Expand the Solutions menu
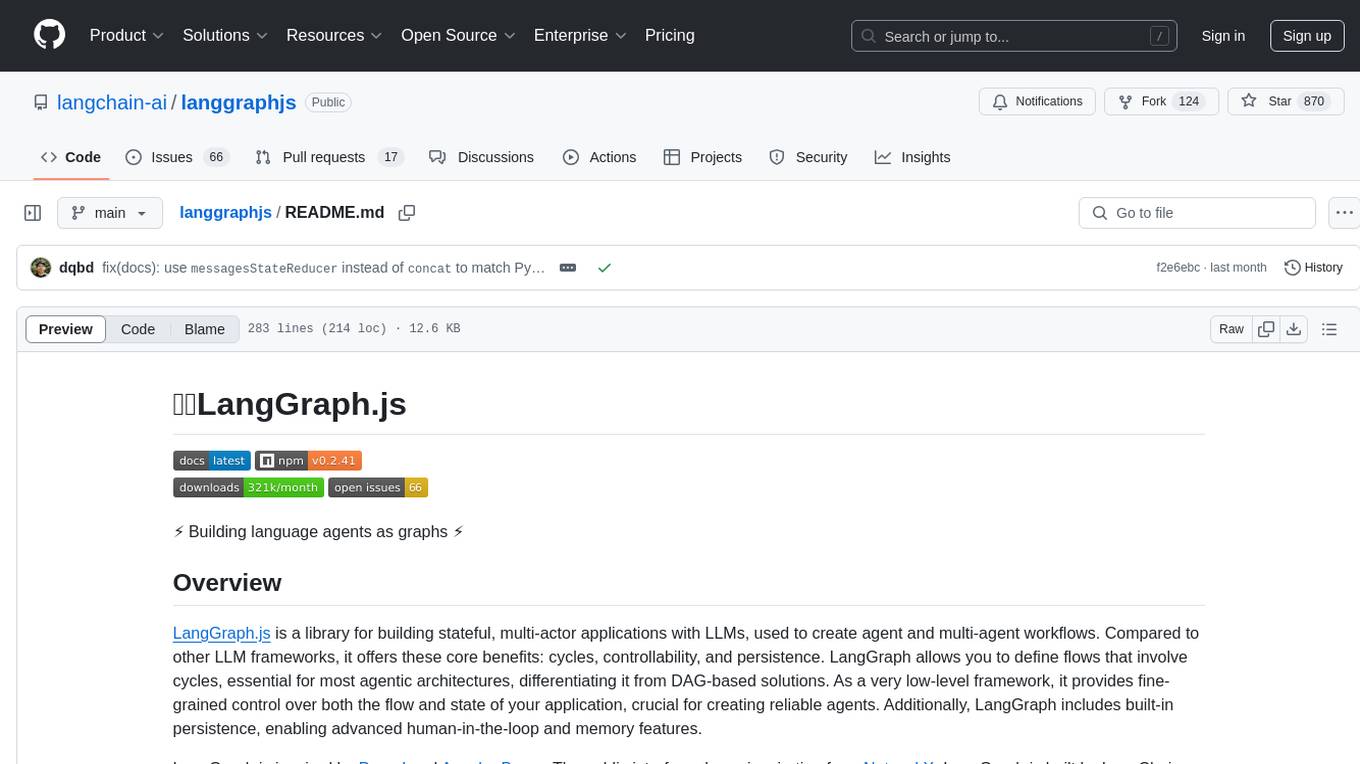 (x=225, y=35)
